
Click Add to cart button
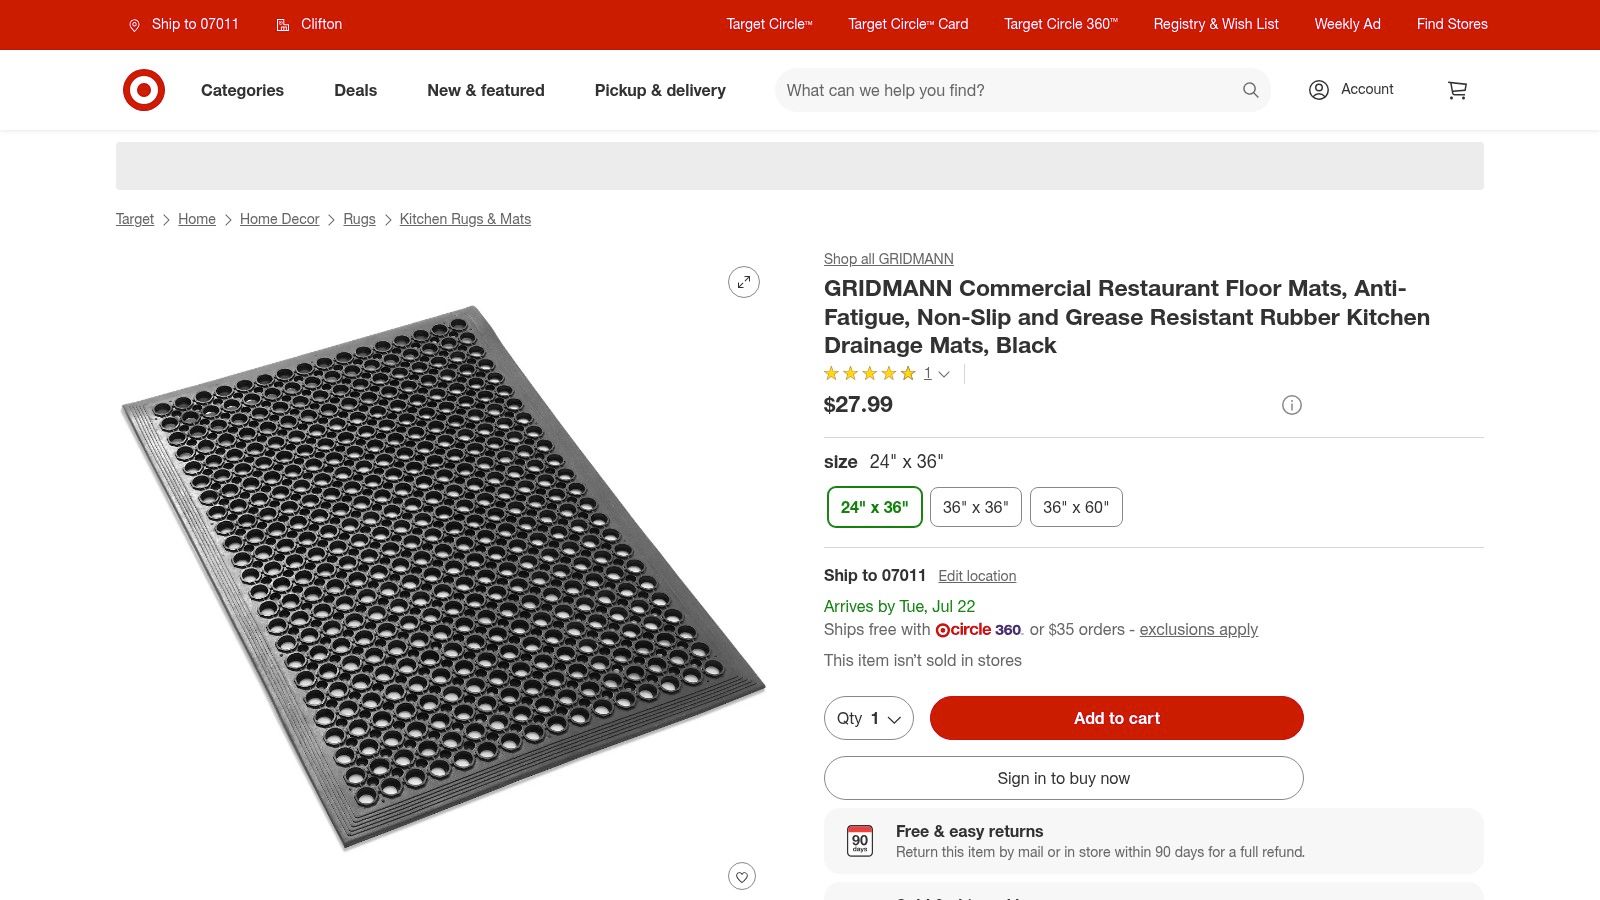tap(1116, 718)
